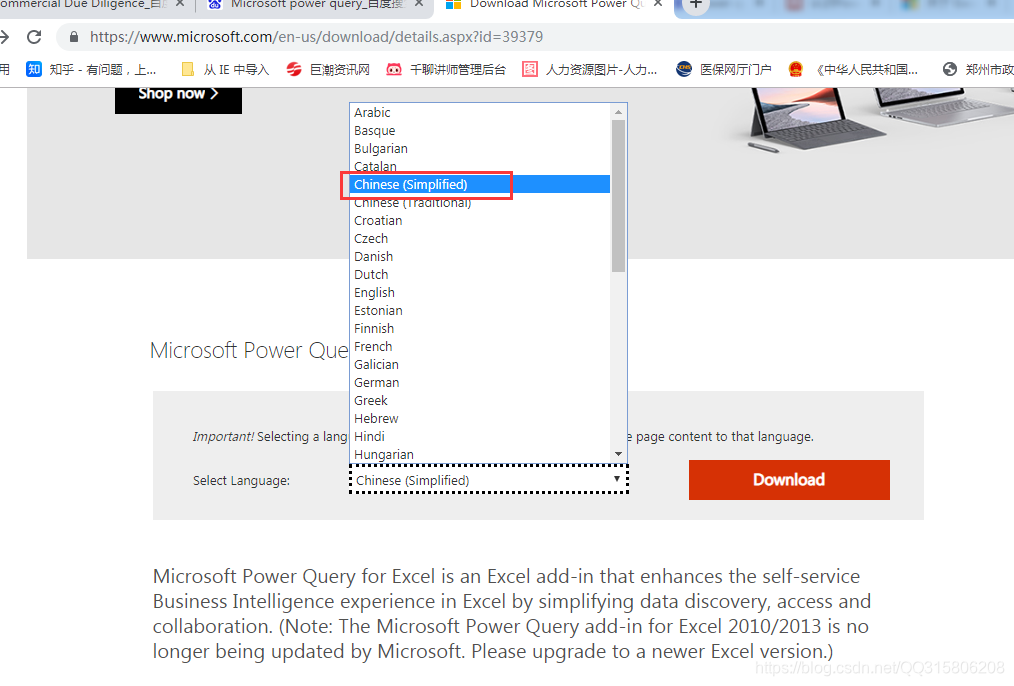The image size is (1014, 686).
Task: Choose Basque in language list
Action: coord(479,131)
